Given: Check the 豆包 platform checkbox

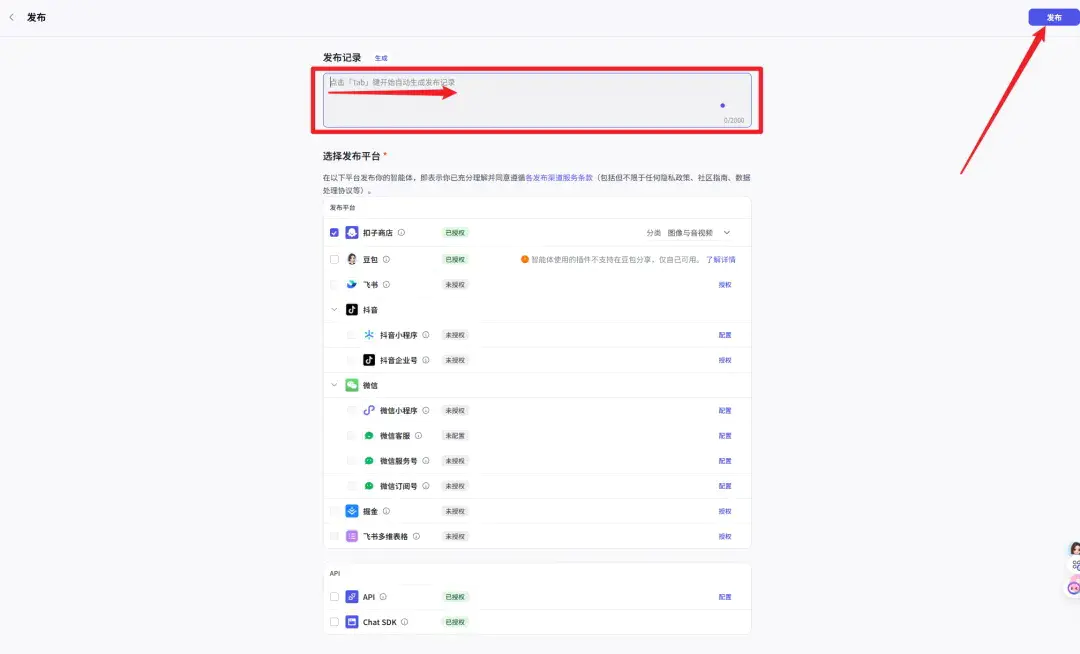Looking at the screenshot, I should click(x=334, y=260).
